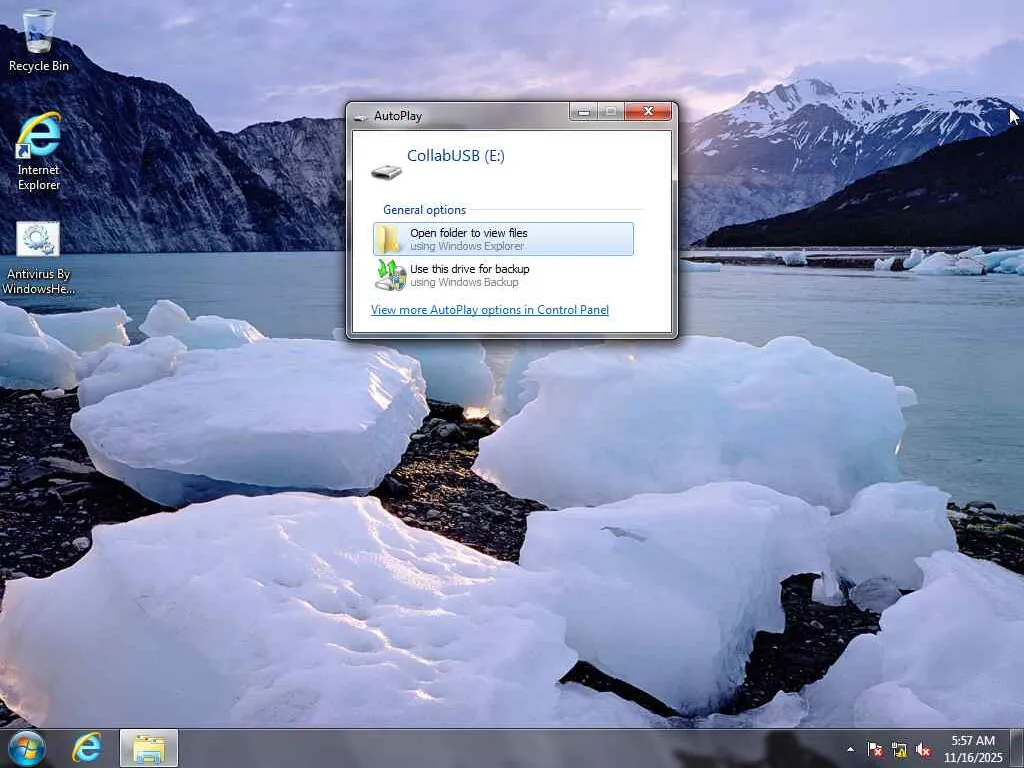Open the taskbar clock showing 5:57 AM
The width and height of the screenshot is (1024, 768).
pos(973,748)
